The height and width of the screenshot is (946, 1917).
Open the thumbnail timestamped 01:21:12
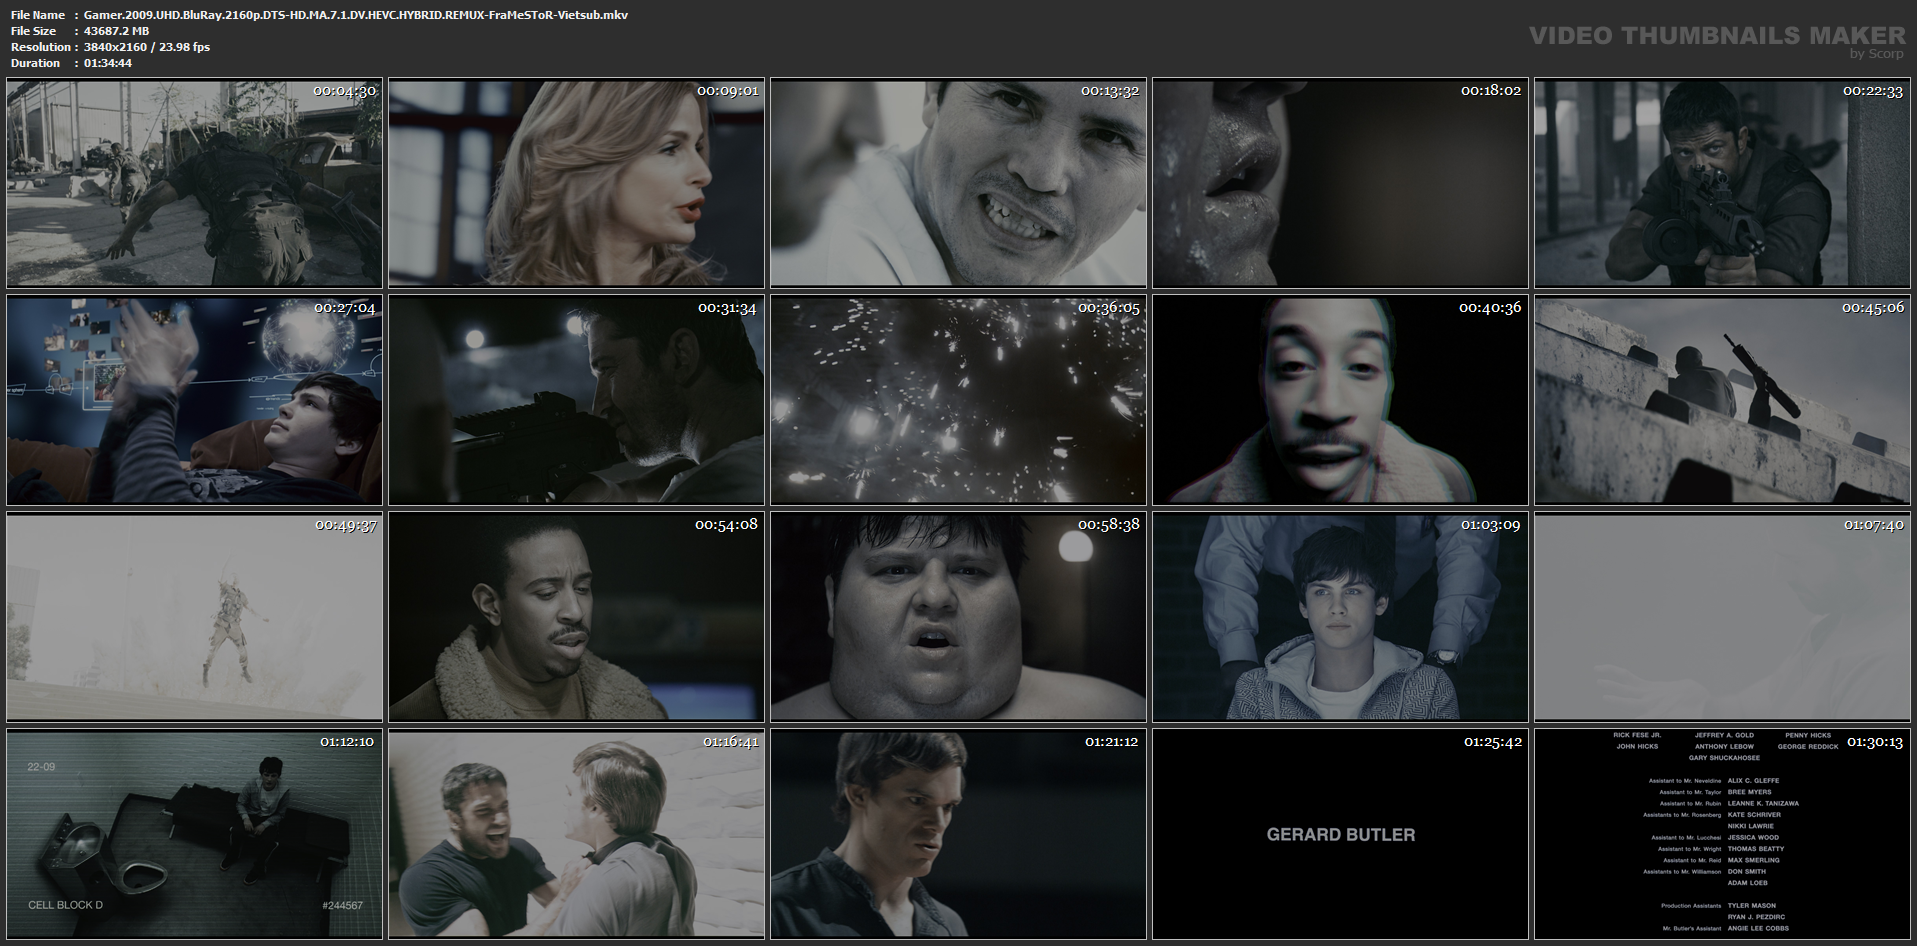click(x=958, y=834)
